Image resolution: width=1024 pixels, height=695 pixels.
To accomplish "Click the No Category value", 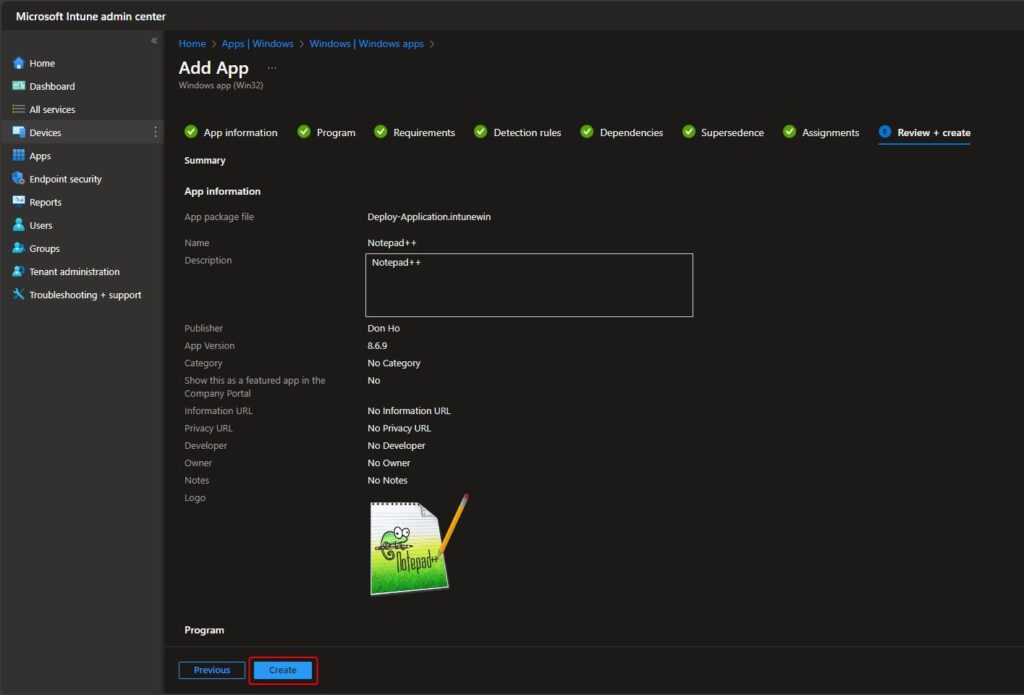I will pos(394,363).
